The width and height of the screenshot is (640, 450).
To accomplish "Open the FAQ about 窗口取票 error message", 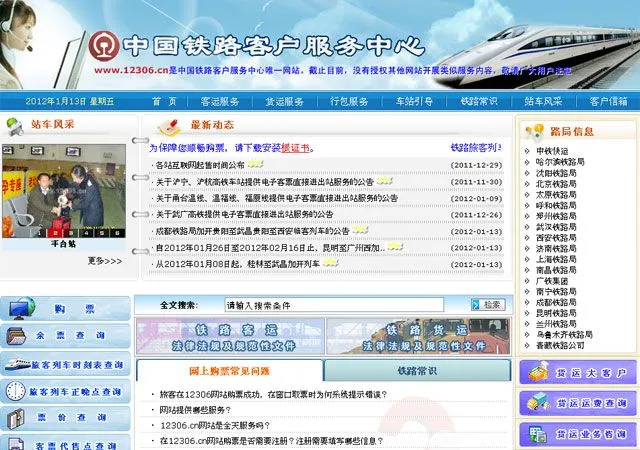I will coord(273,394).
